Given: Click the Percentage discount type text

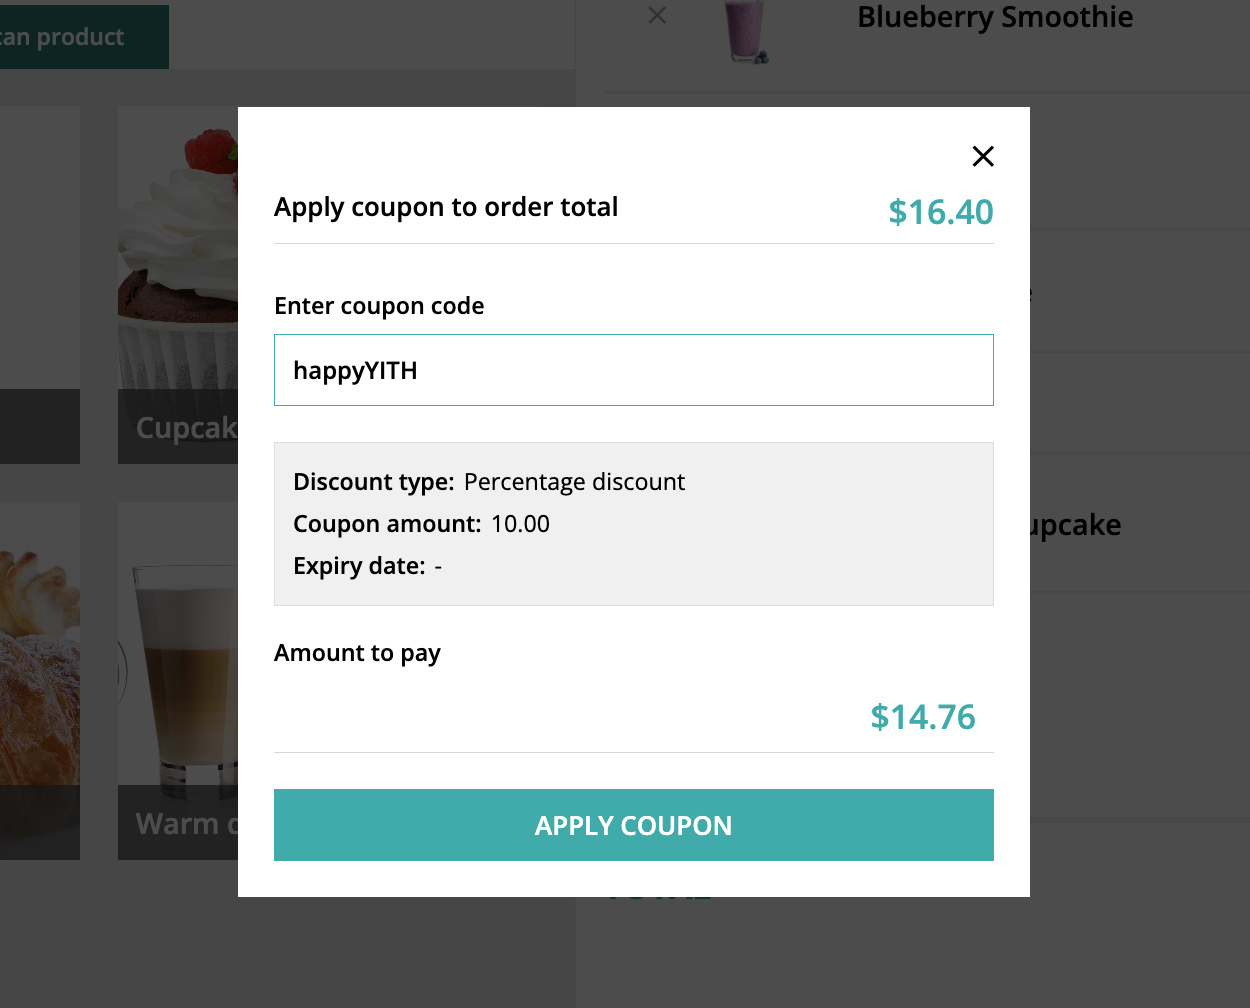Looking at the screenshot, I should pyautogui.click(x=574, y=482).
